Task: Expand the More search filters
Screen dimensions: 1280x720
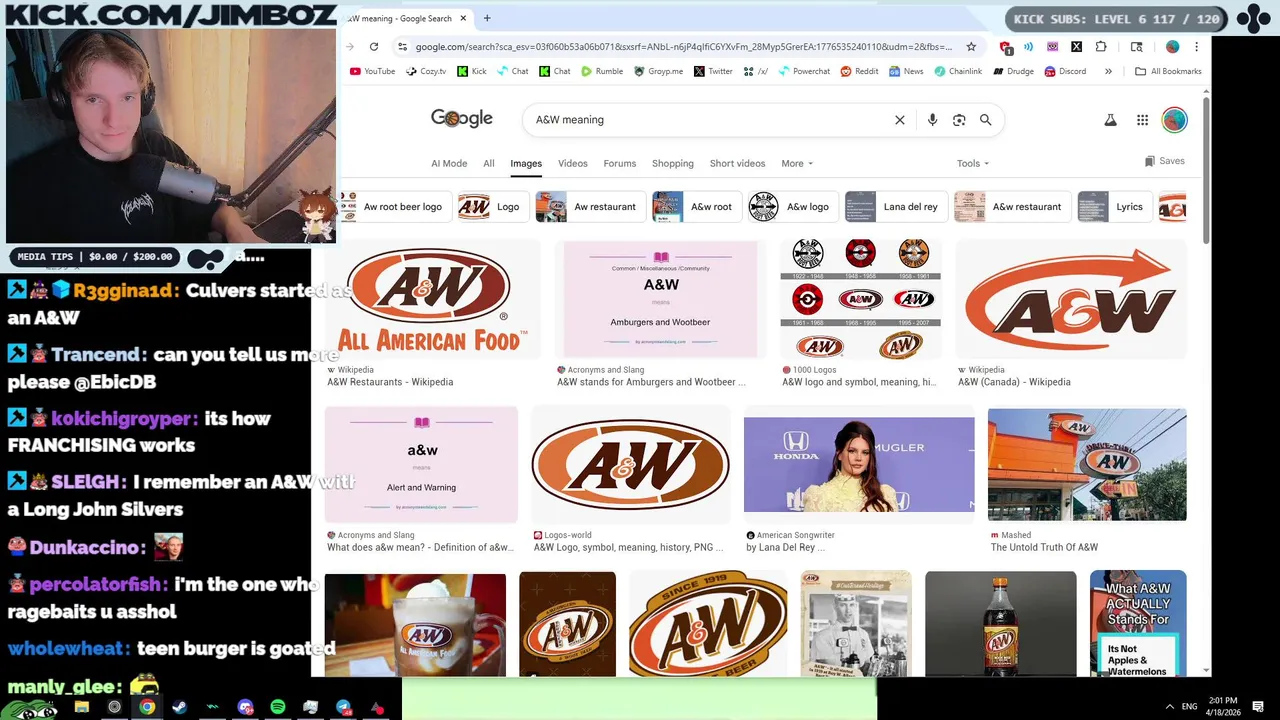Action: click(x=797, y=163)
